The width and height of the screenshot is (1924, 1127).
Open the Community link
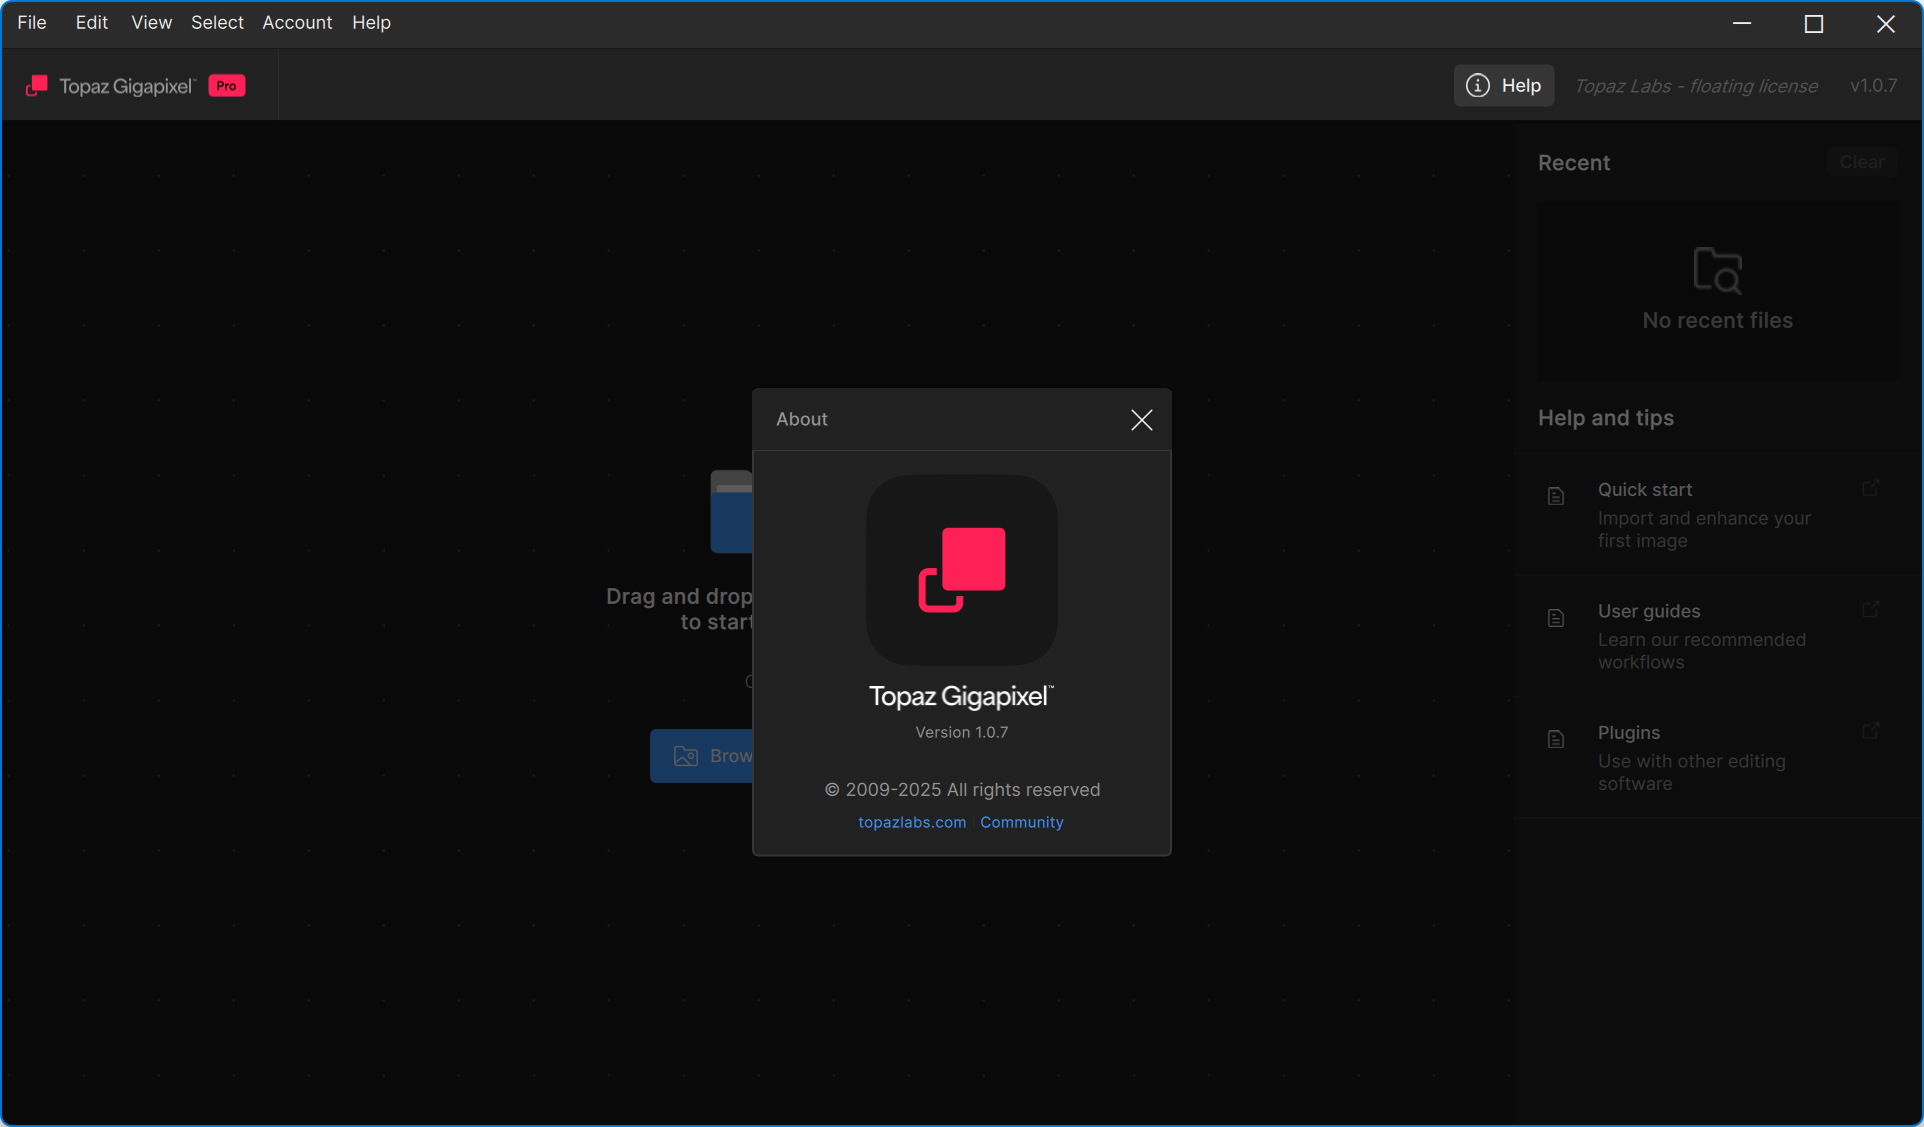pyautogui.click(x=1021, y=822)
